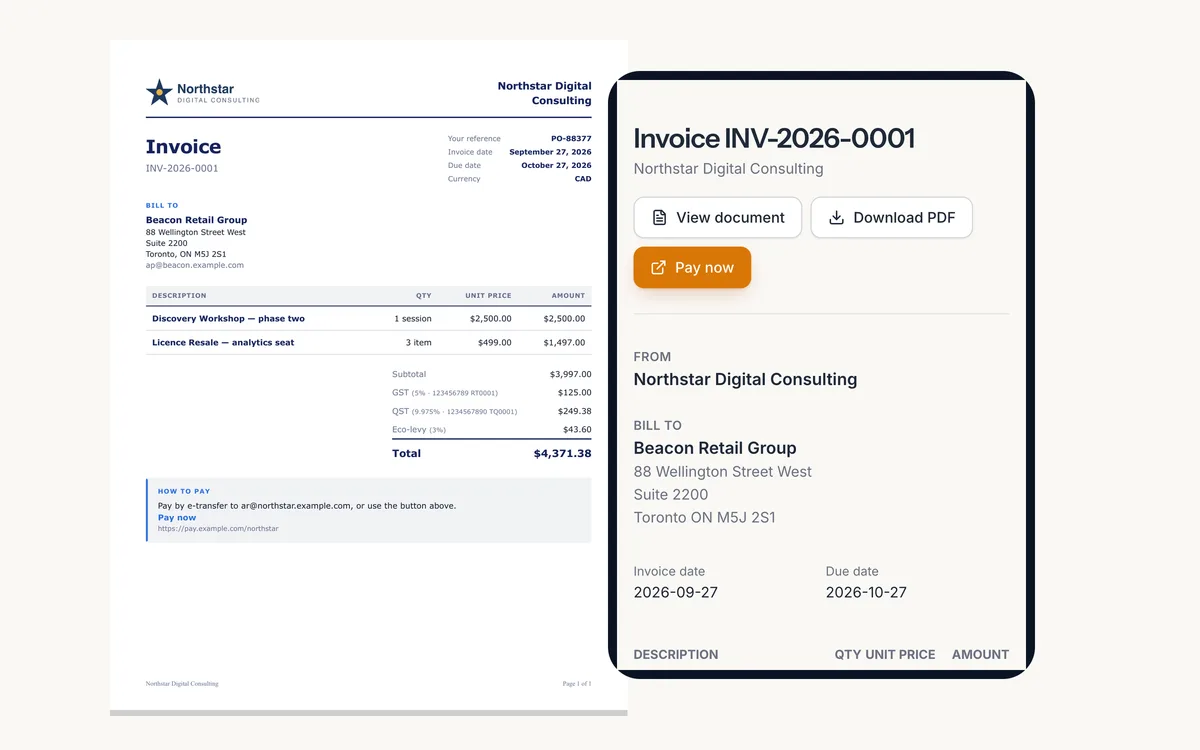Click the Total amount $4,371.38

pos(562,453)
